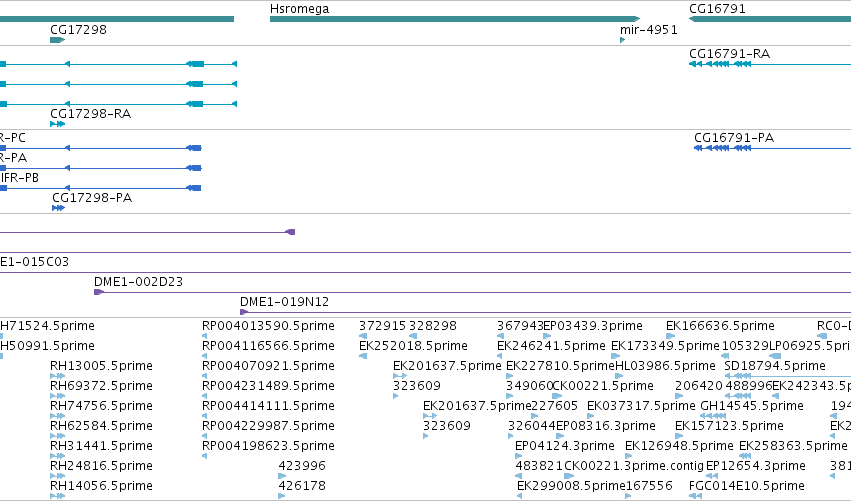Open the RP004070921.5prime feature label
The image size is (851, 501).
pos(268,366)
